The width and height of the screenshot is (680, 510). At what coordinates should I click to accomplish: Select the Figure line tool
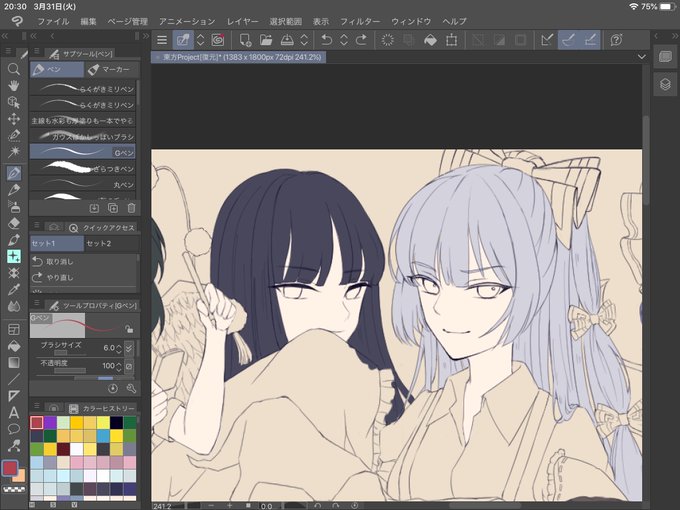[x=14, y=379]
